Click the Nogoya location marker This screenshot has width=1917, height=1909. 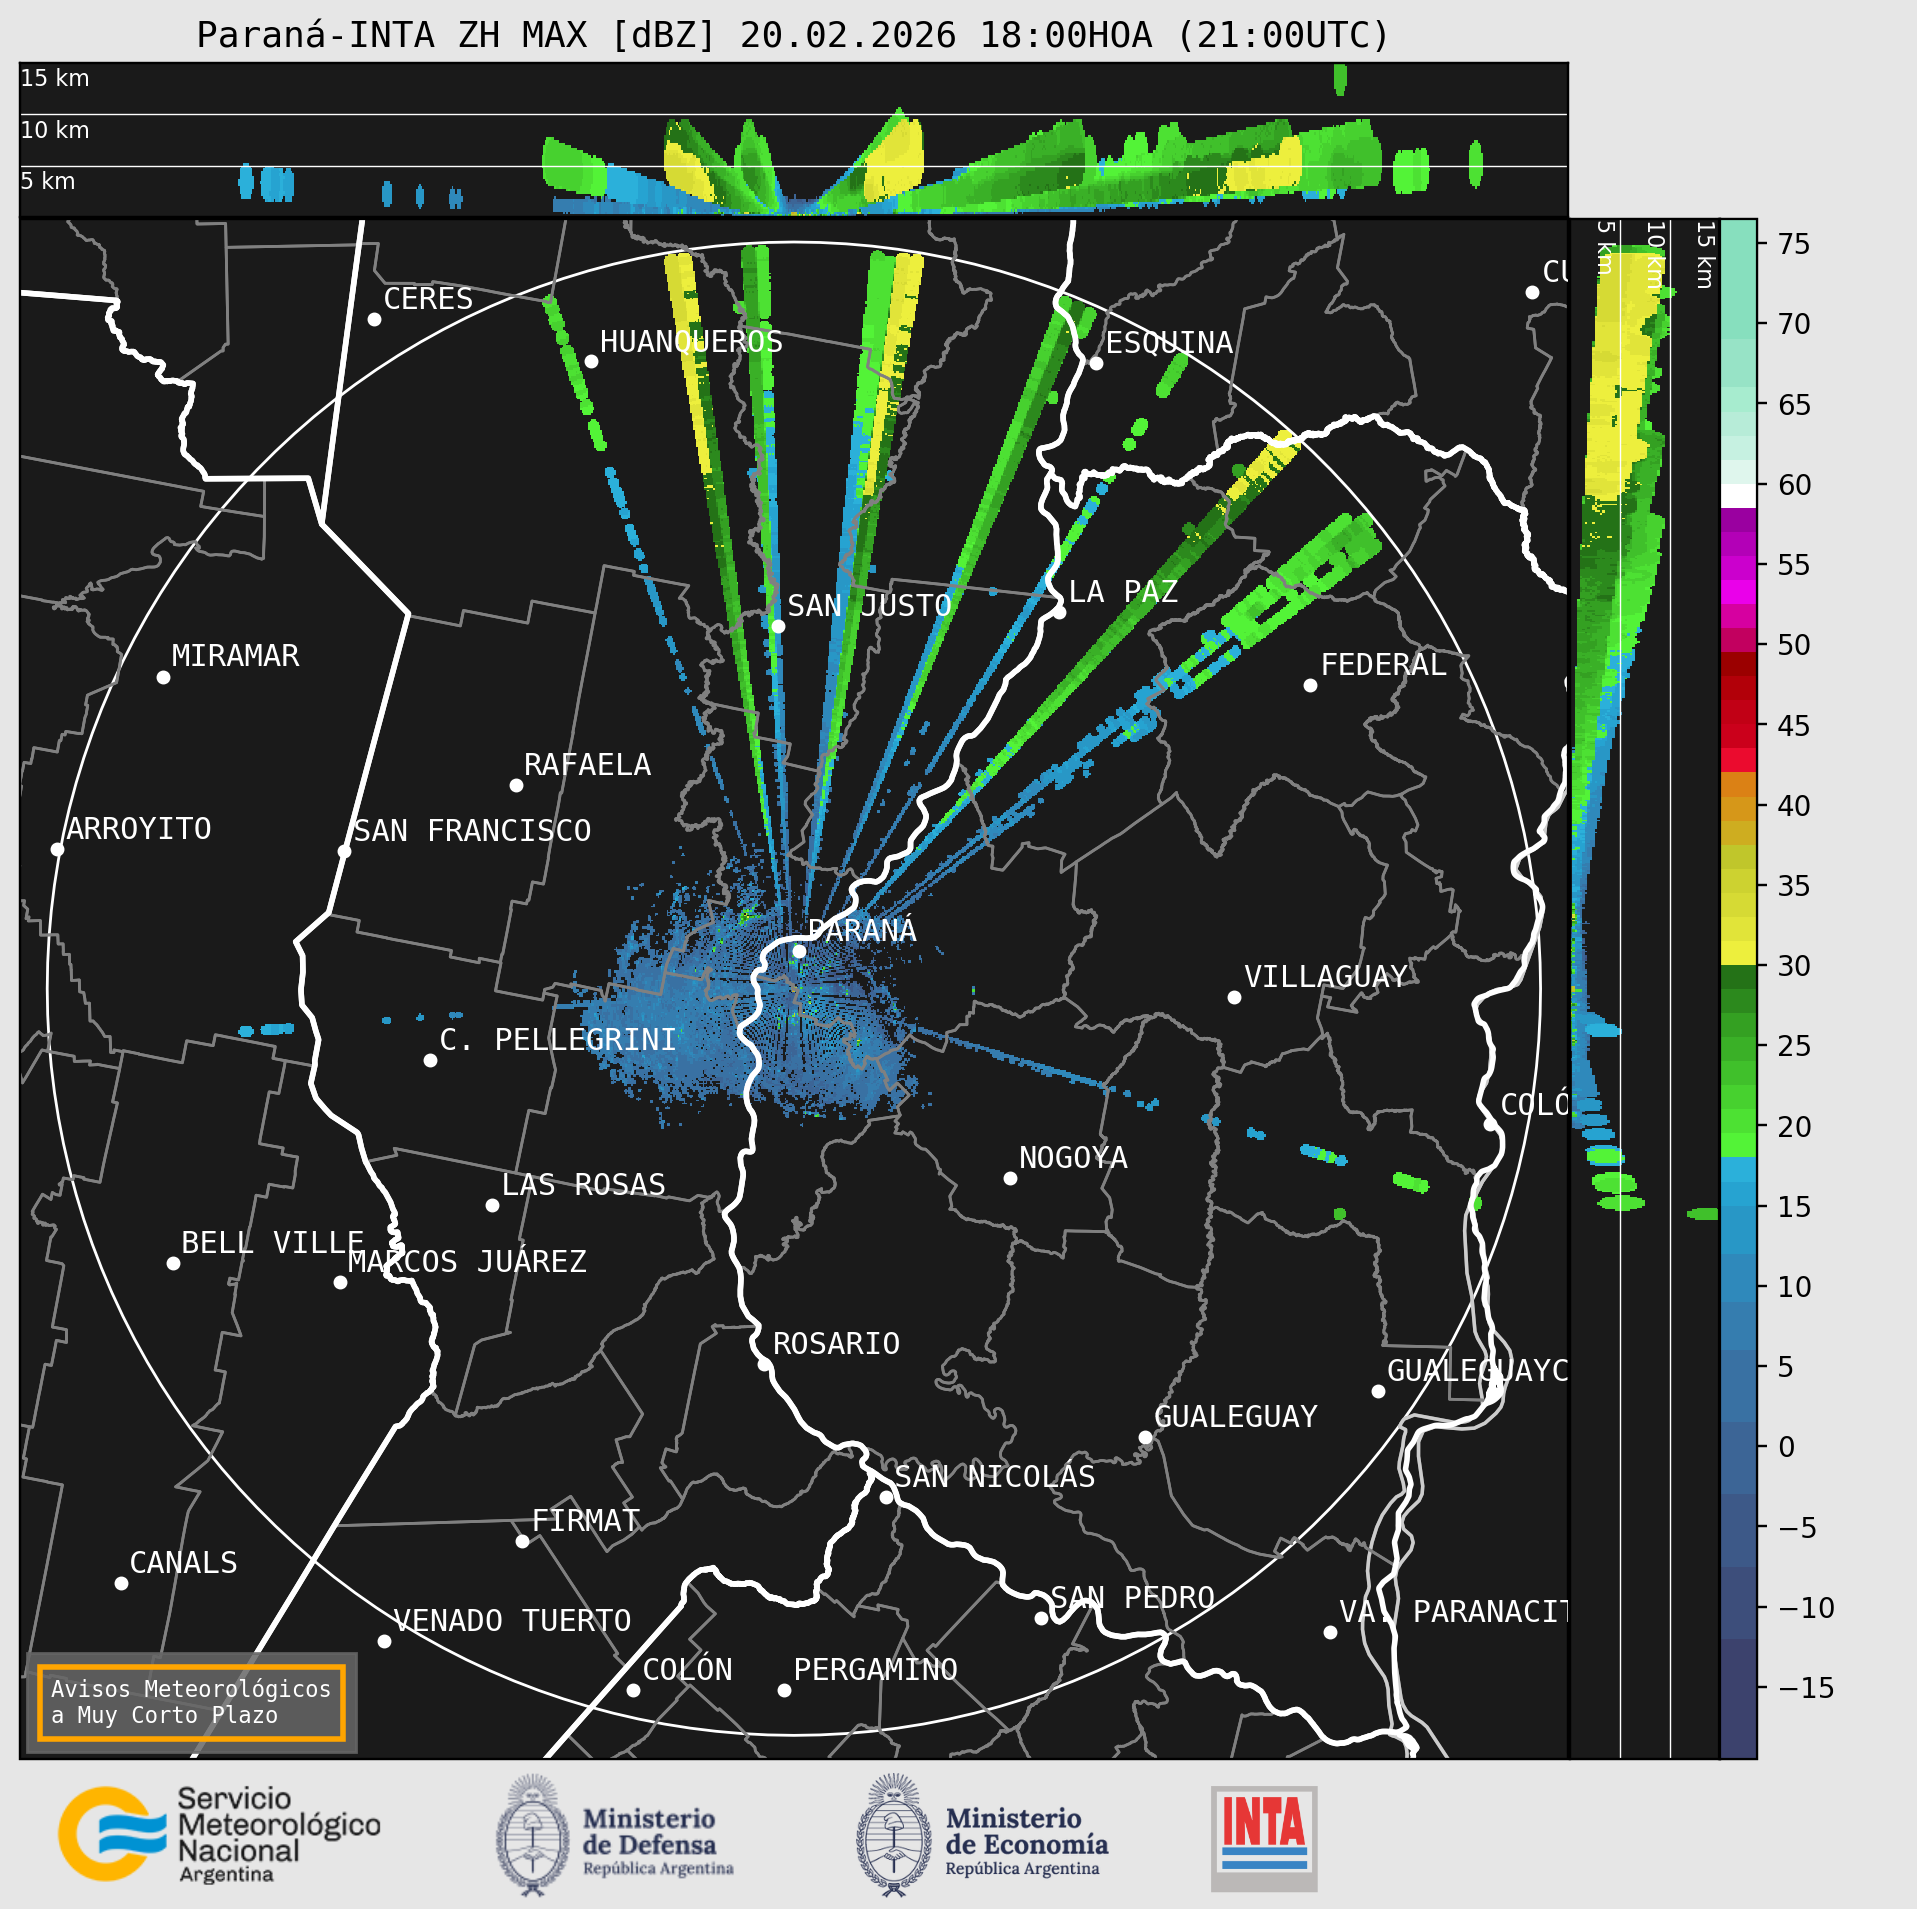(1010, 1178)
